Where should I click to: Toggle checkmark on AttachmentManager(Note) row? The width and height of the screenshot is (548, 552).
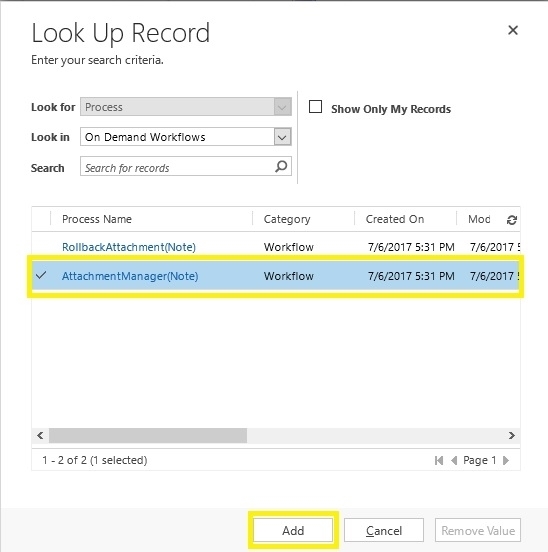pyautogui.click(x=41, y=275)
